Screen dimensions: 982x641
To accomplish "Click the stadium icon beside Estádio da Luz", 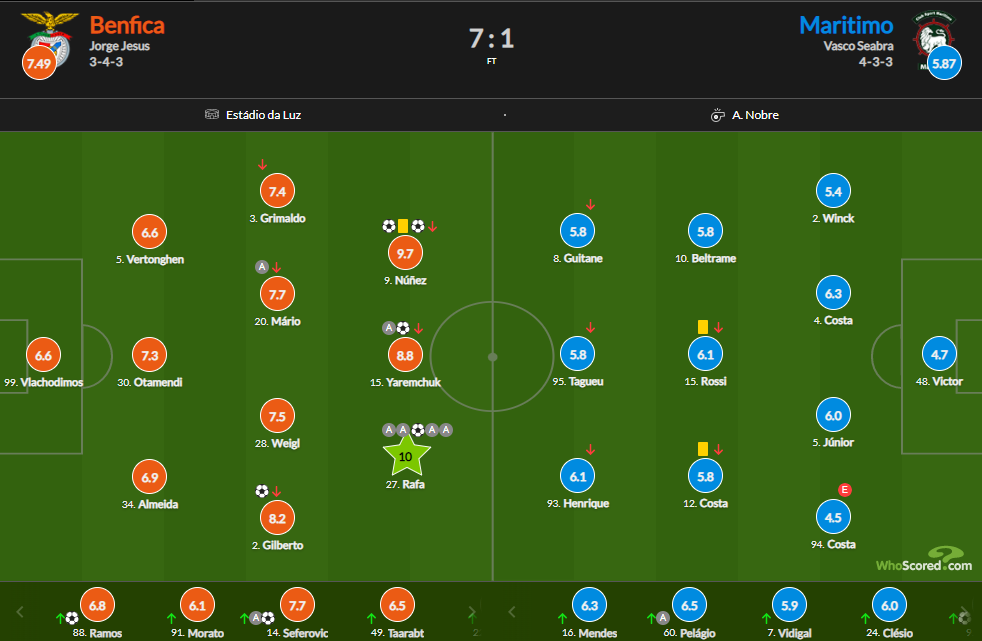I will (212, 114).
